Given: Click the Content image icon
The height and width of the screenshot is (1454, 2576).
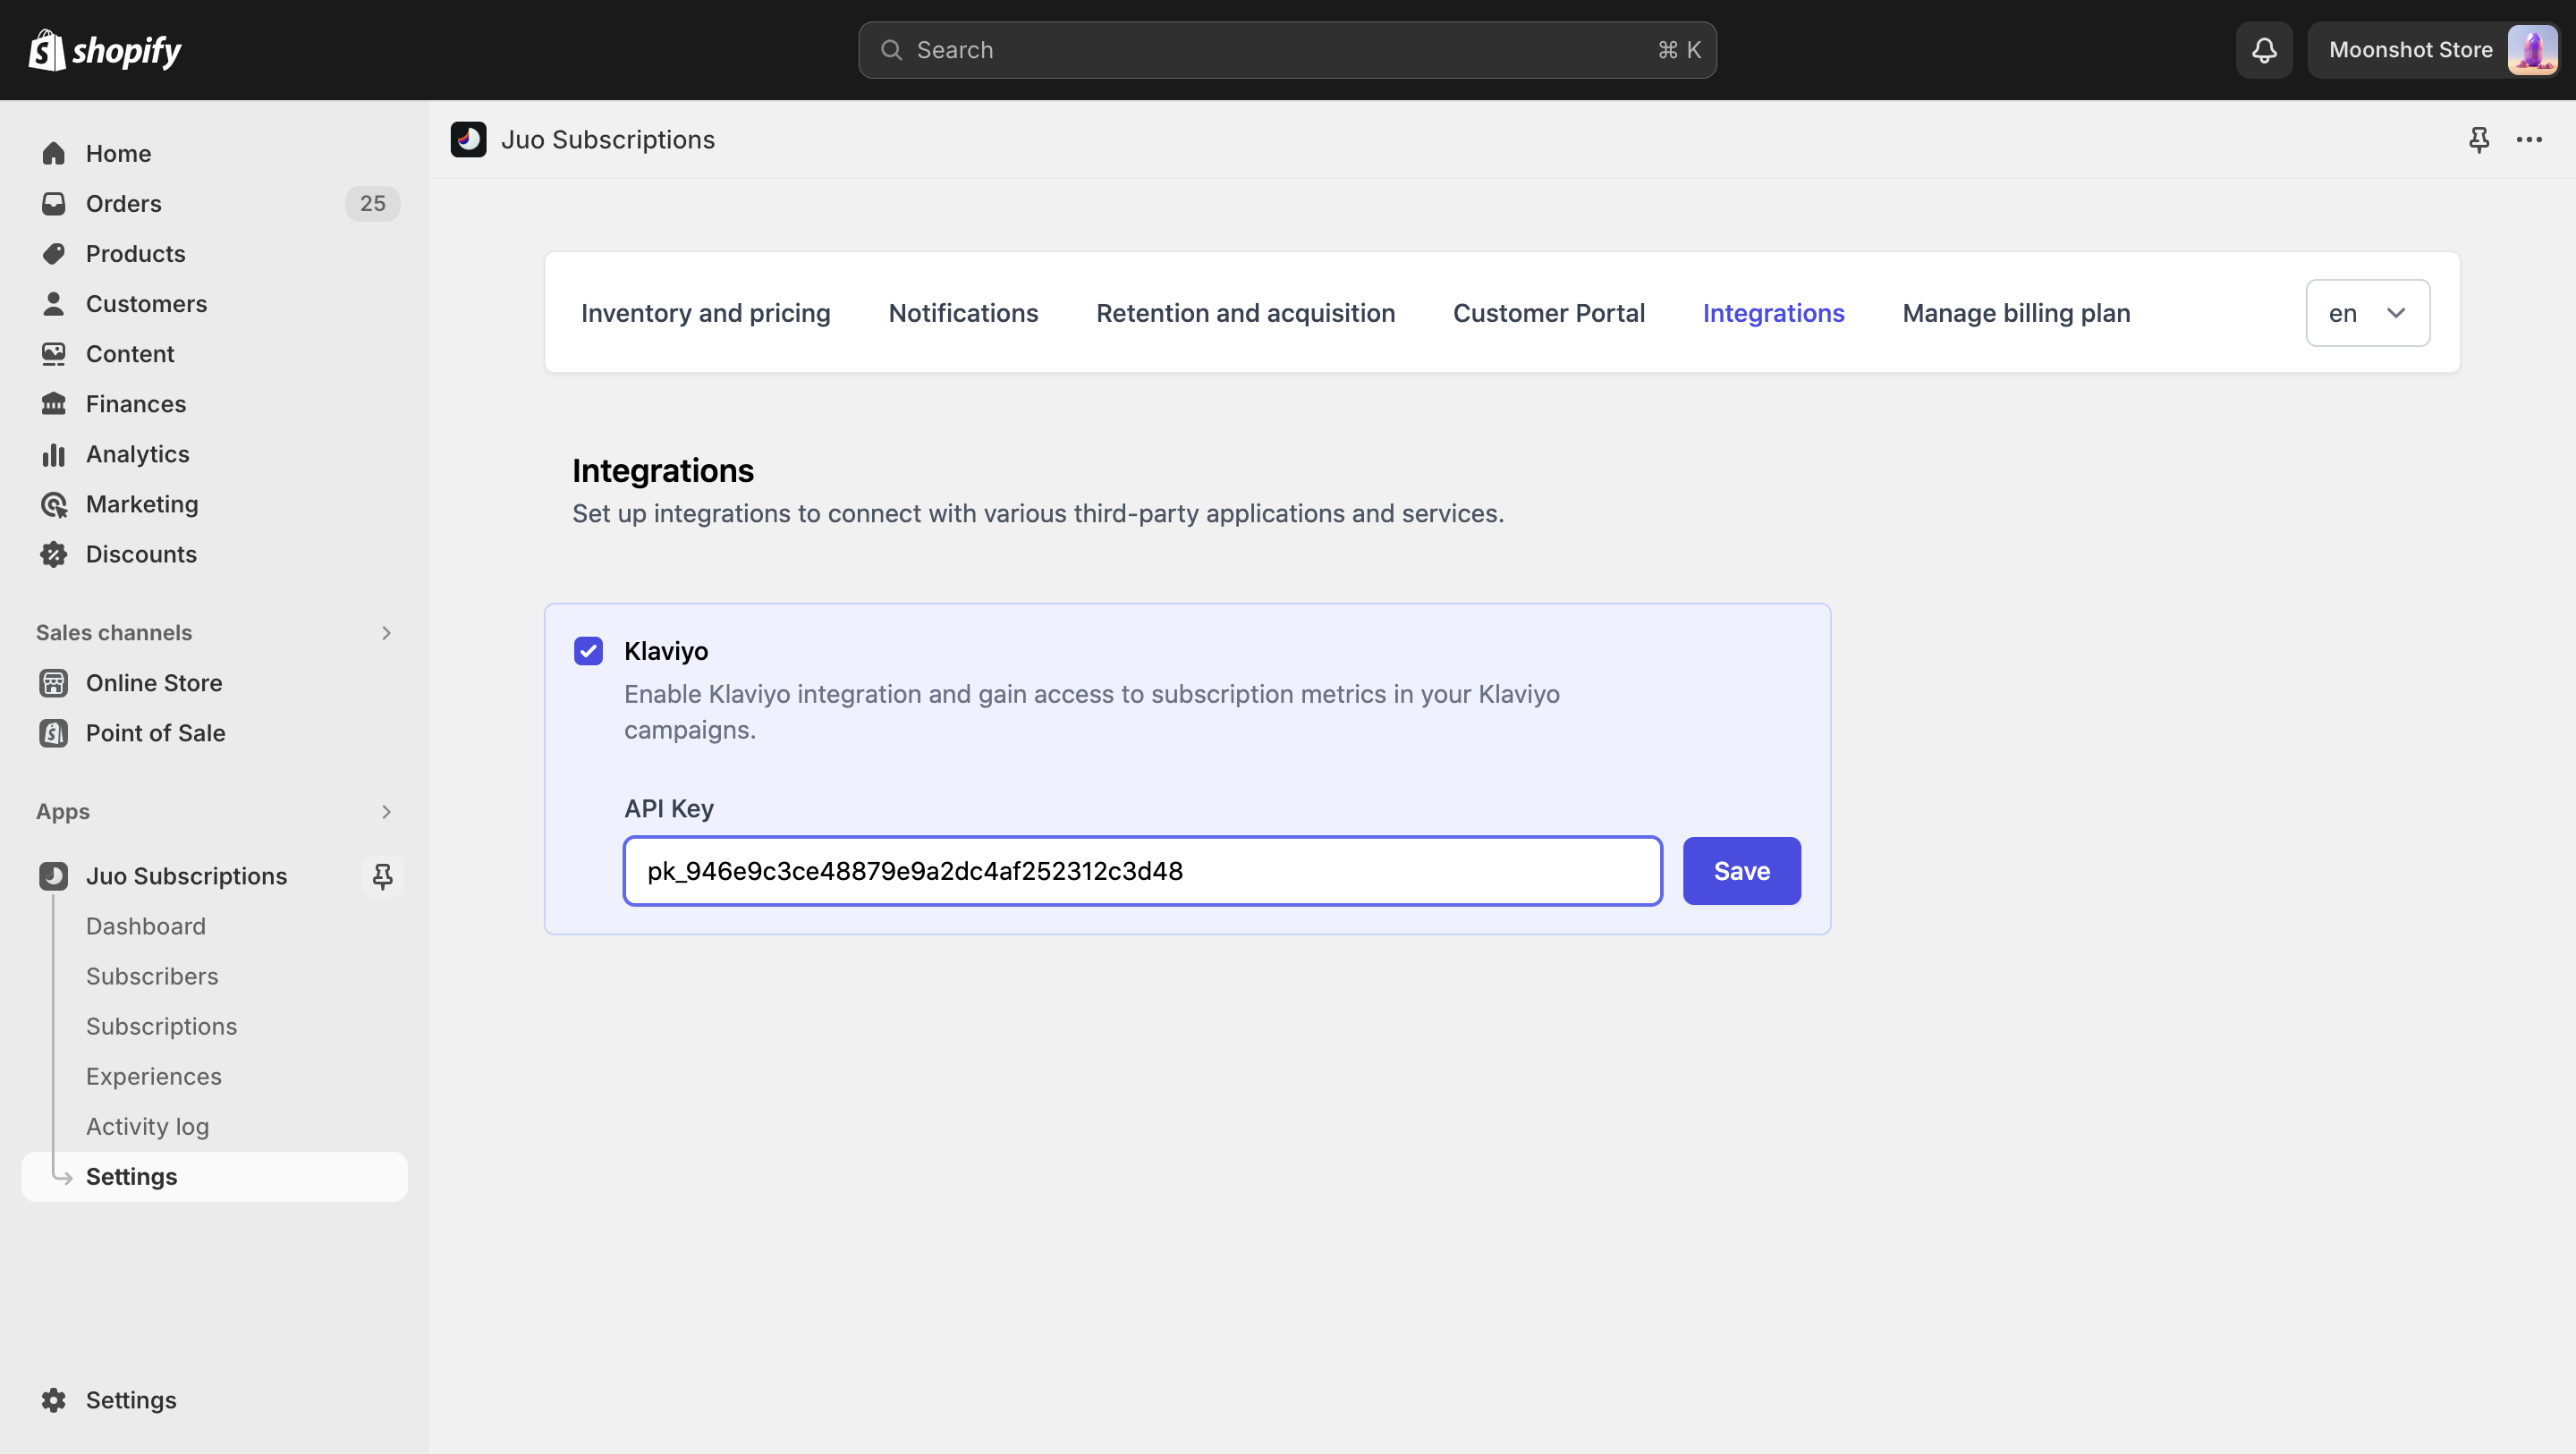Looking at the screenshot, I should [x=54, y=353].
